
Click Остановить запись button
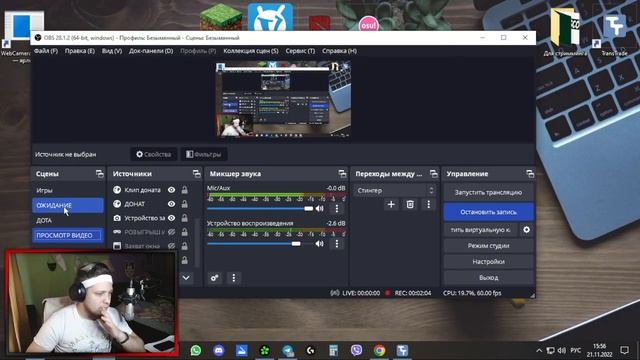(488, 212)
